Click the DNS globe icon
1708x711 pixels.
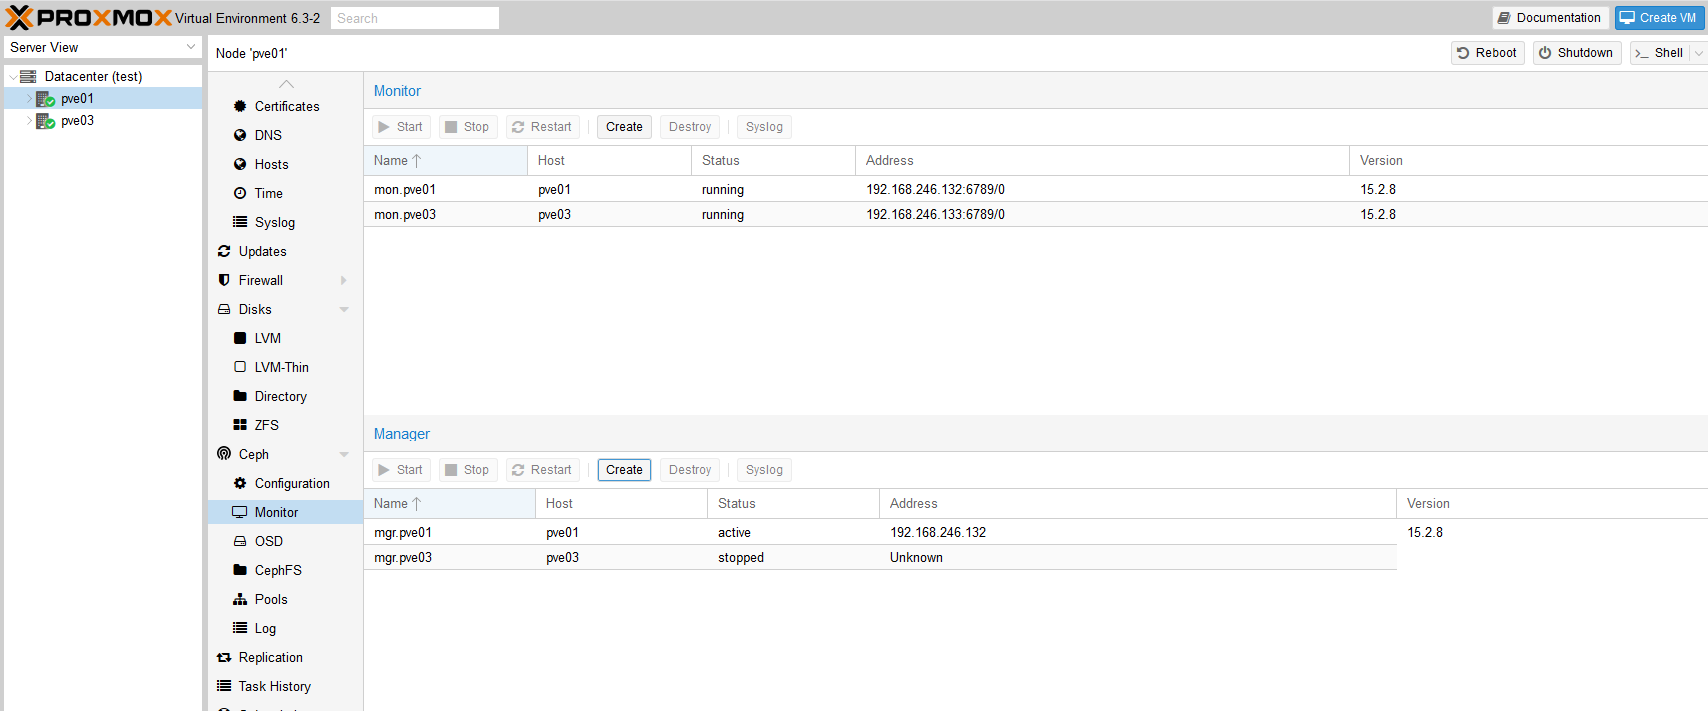point(240,135)
